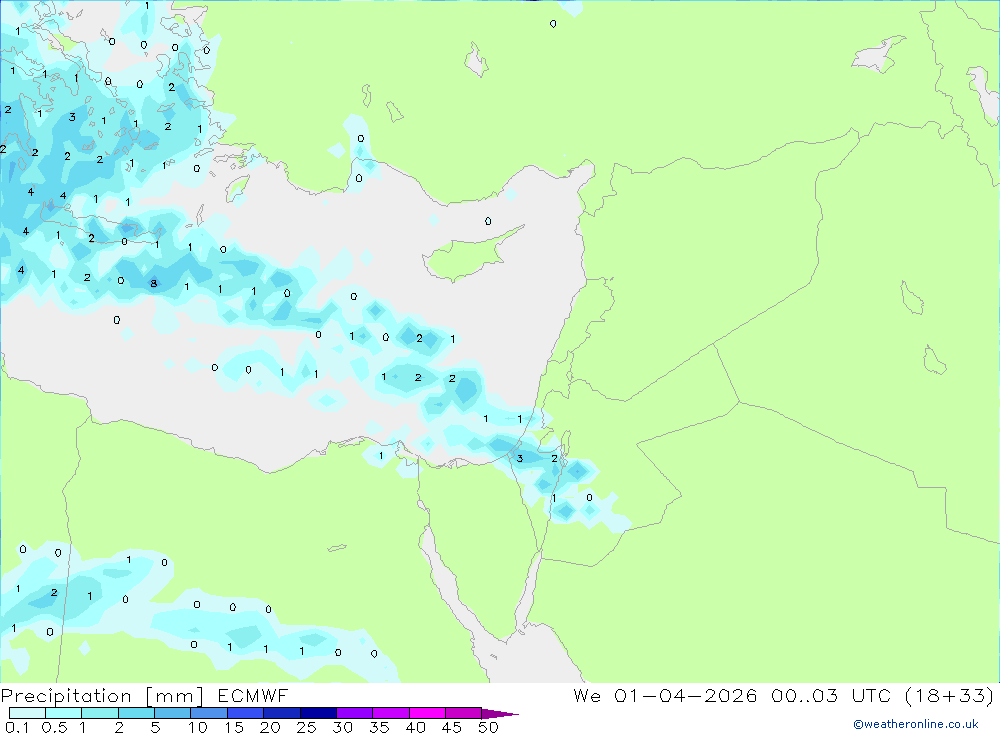Pick the 15–20 mm royal blue legend swatch

tap(245, 713)
